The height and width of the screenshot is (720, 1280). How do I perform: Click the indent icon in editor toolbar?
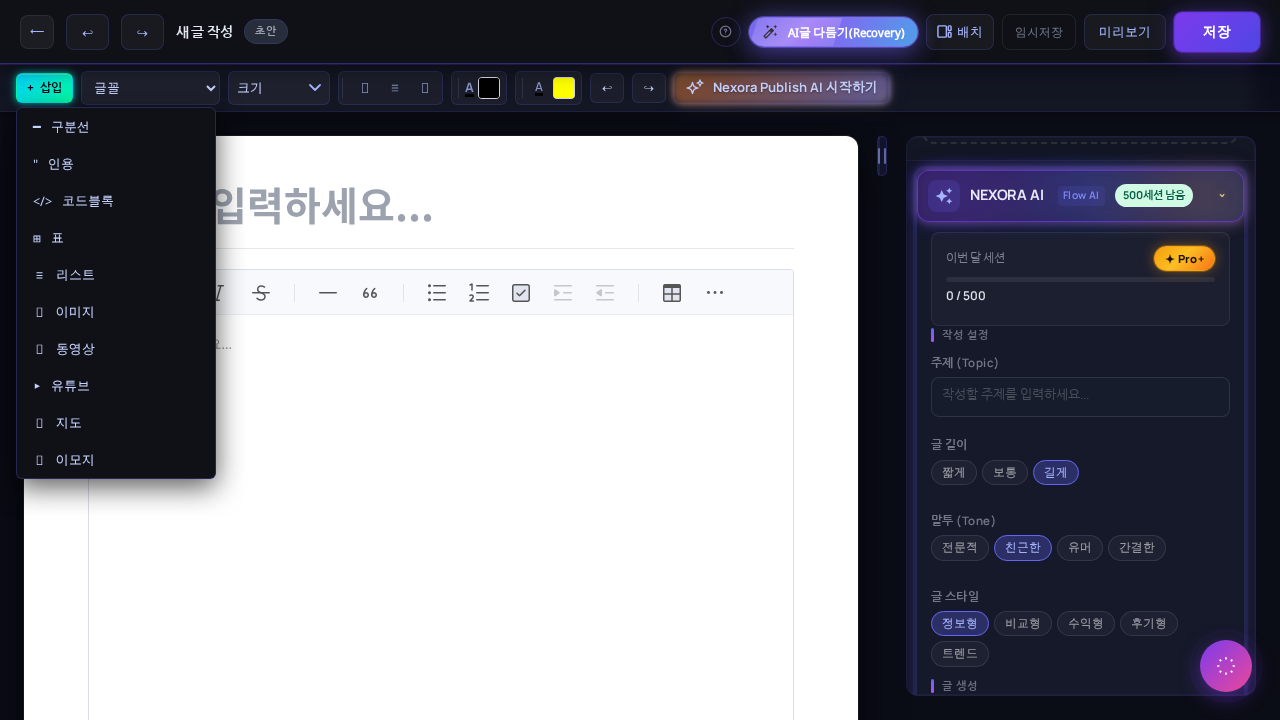click(563, 293)
